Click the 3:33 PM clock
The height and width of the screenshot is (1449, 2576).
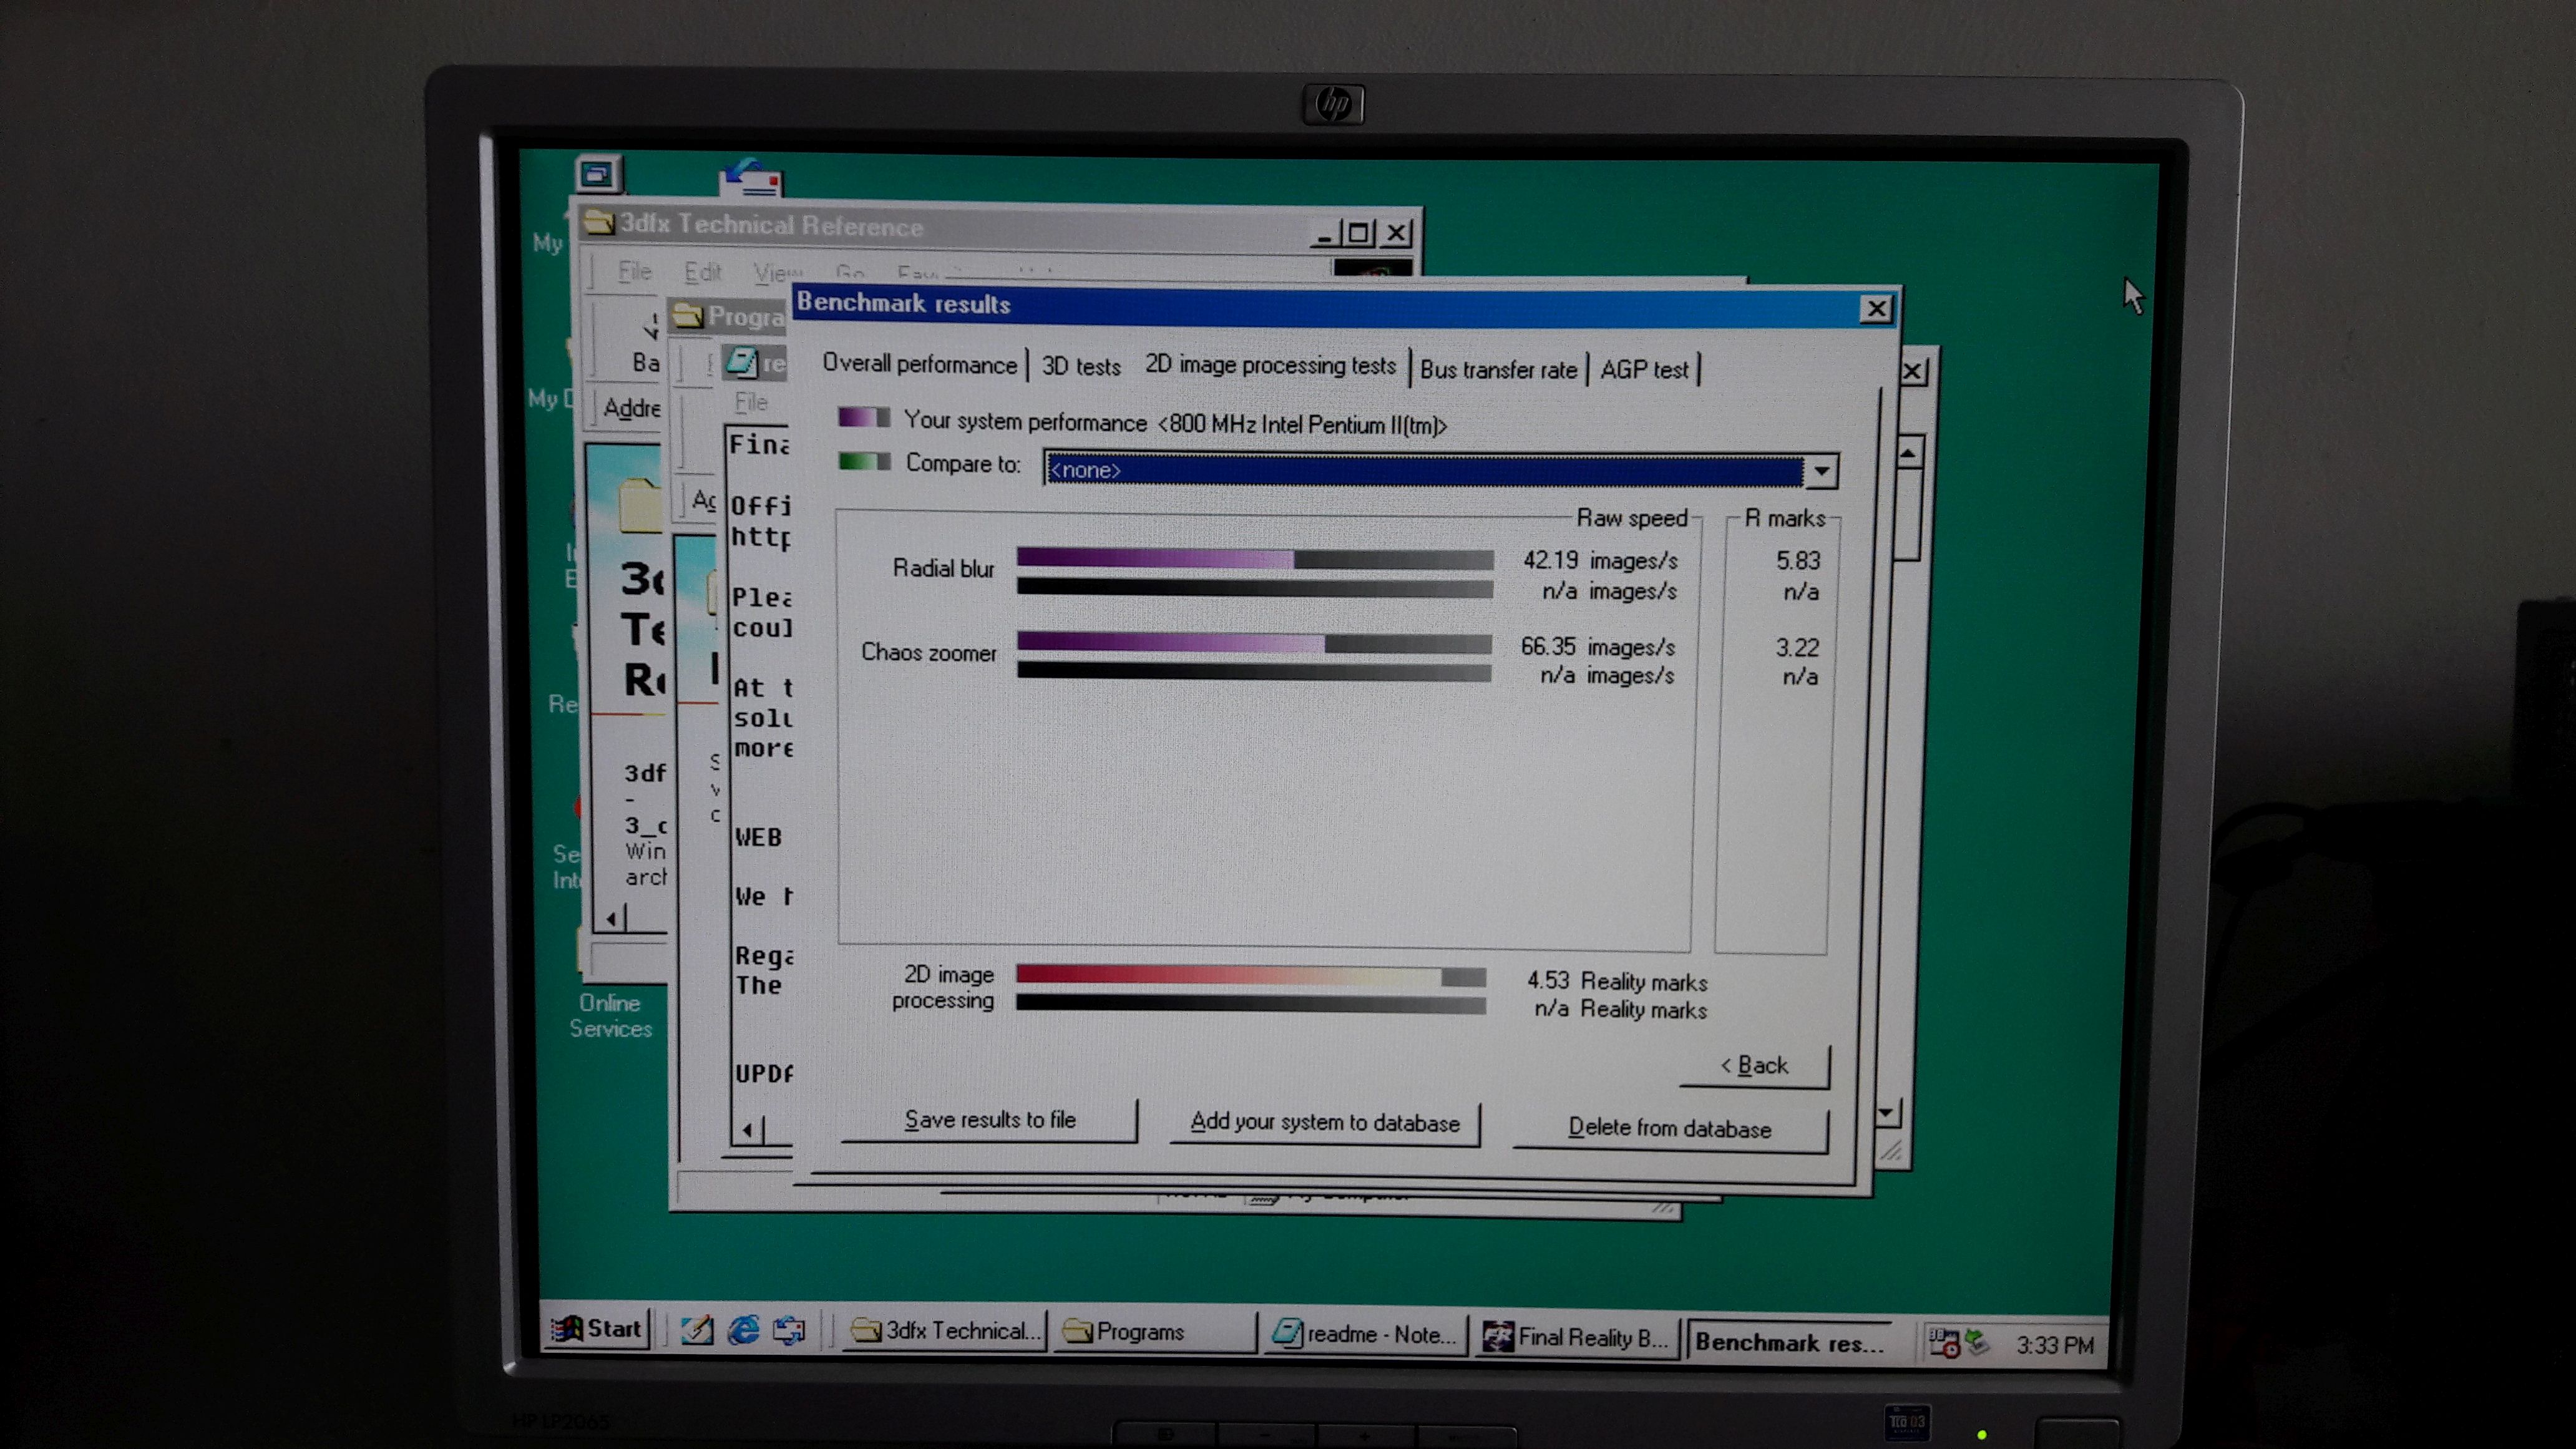pos(2054,1346)
